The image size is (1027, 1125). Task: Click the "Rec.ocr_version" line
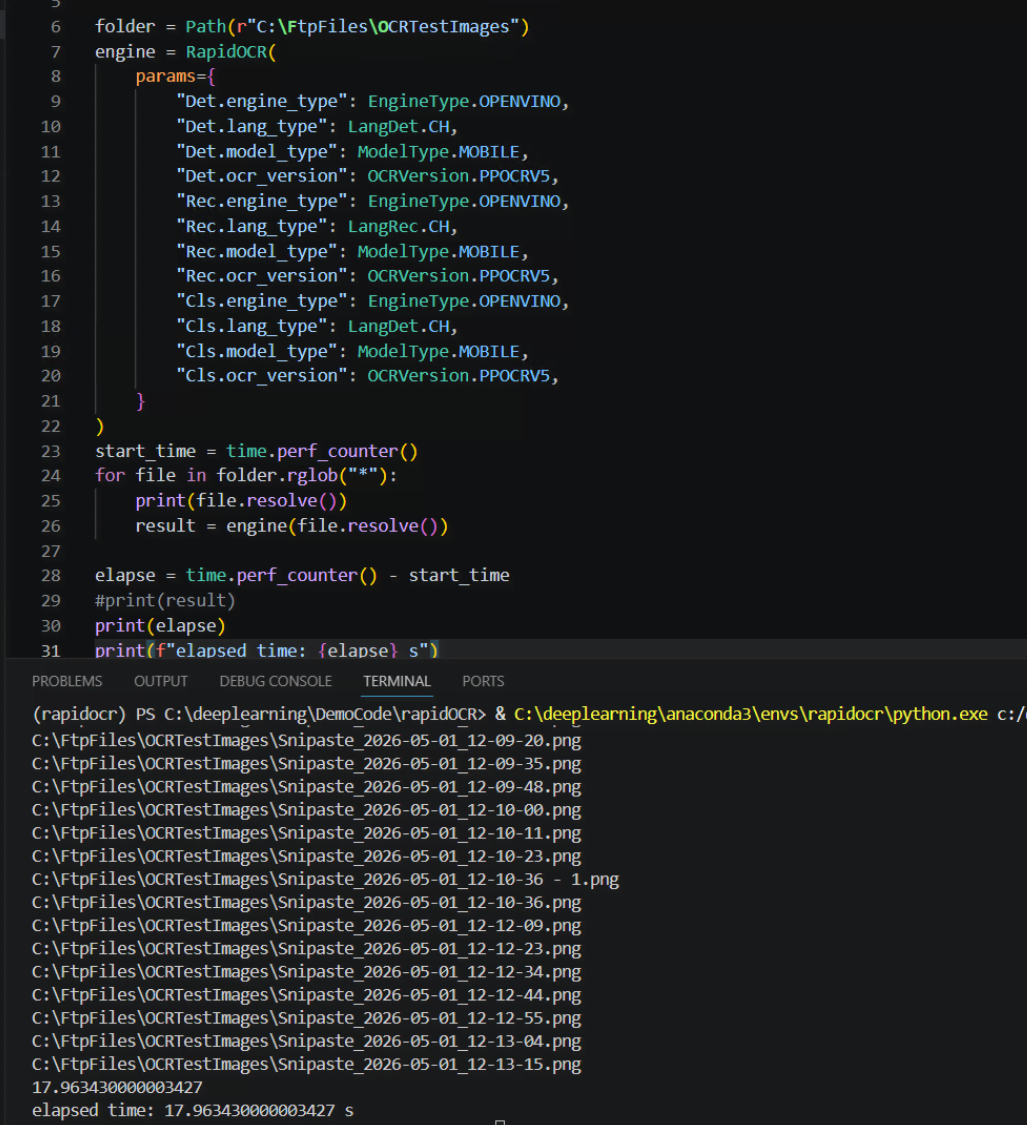coord(367,276)
